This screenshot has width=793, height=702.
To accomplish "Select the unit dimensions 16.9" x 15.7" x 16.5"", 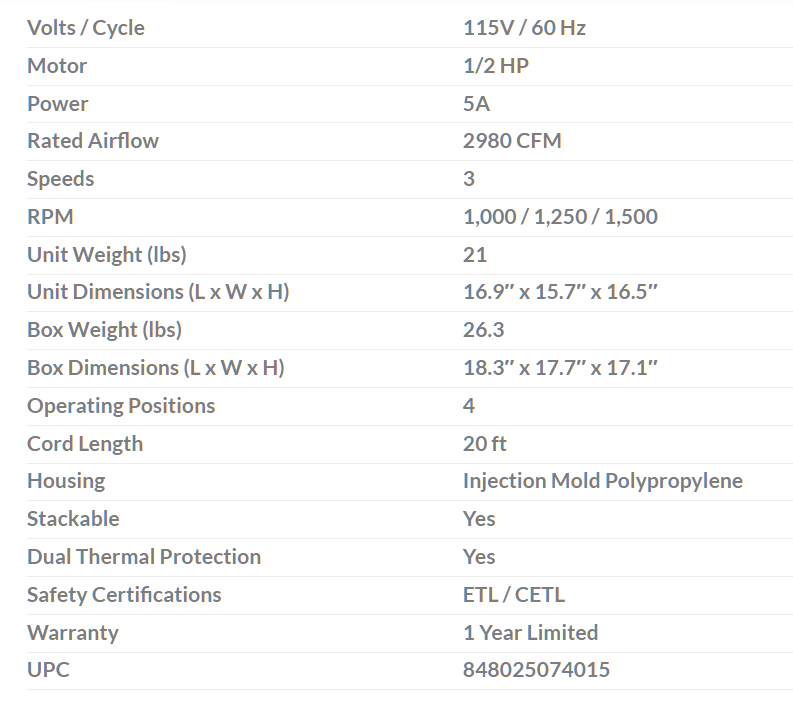I will pos(560,292).
